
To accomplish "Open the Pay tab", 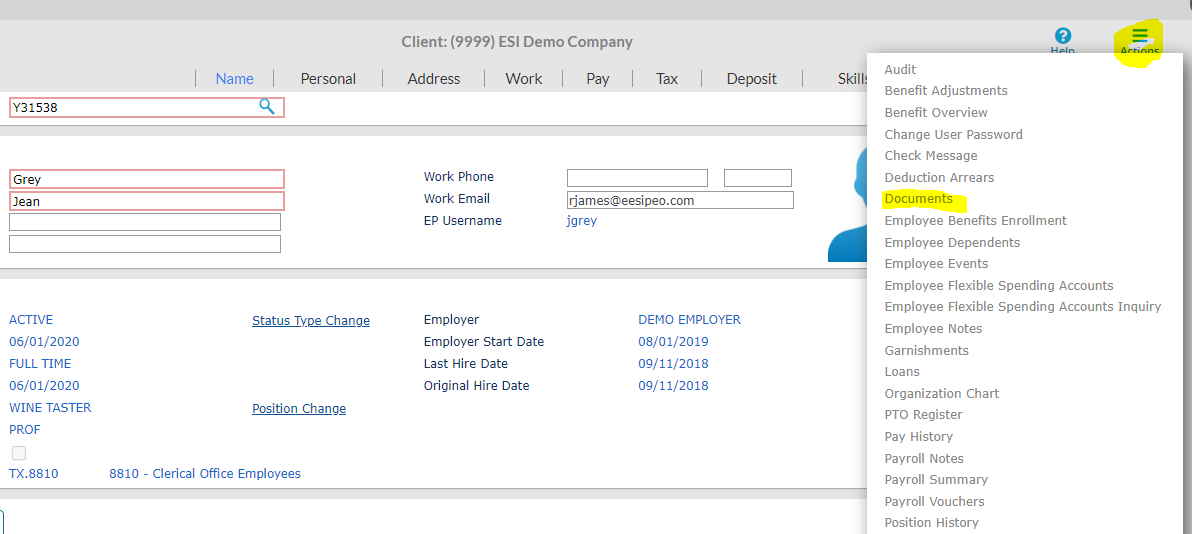I will tap(598, 79).
